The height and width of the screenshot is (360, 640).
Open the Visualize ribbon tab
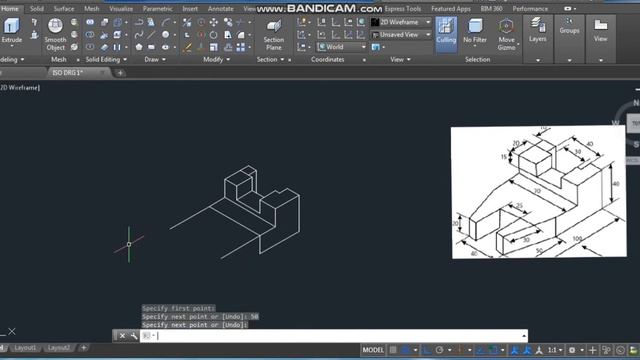pos(121,9)
